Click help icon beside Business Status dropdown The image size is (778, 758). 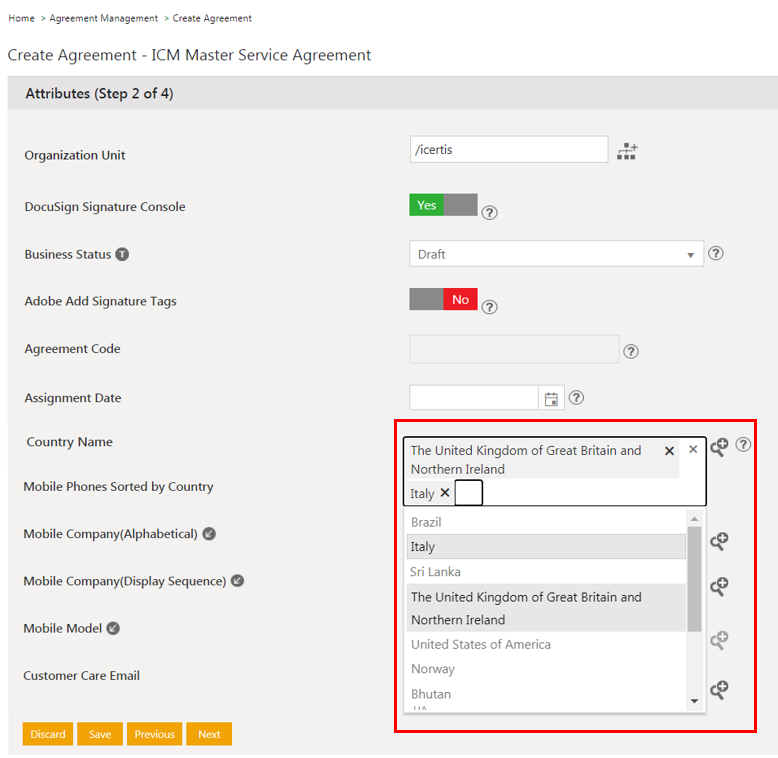715,253
